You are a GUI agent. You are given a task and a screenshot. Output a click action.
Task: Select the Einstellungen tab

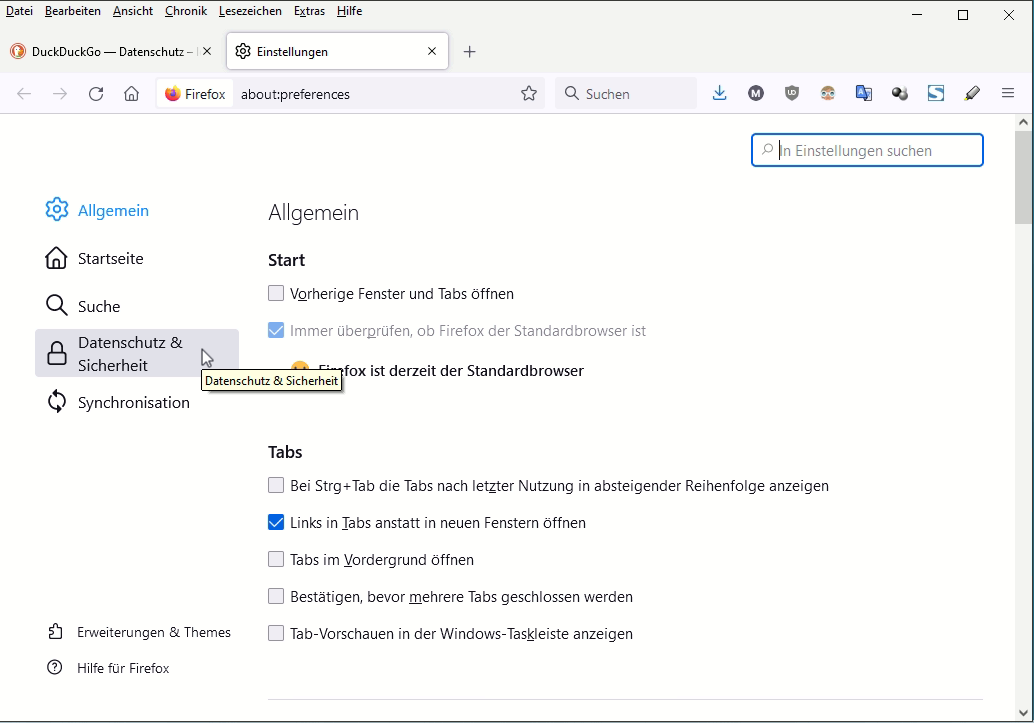[x=338, y=51]
